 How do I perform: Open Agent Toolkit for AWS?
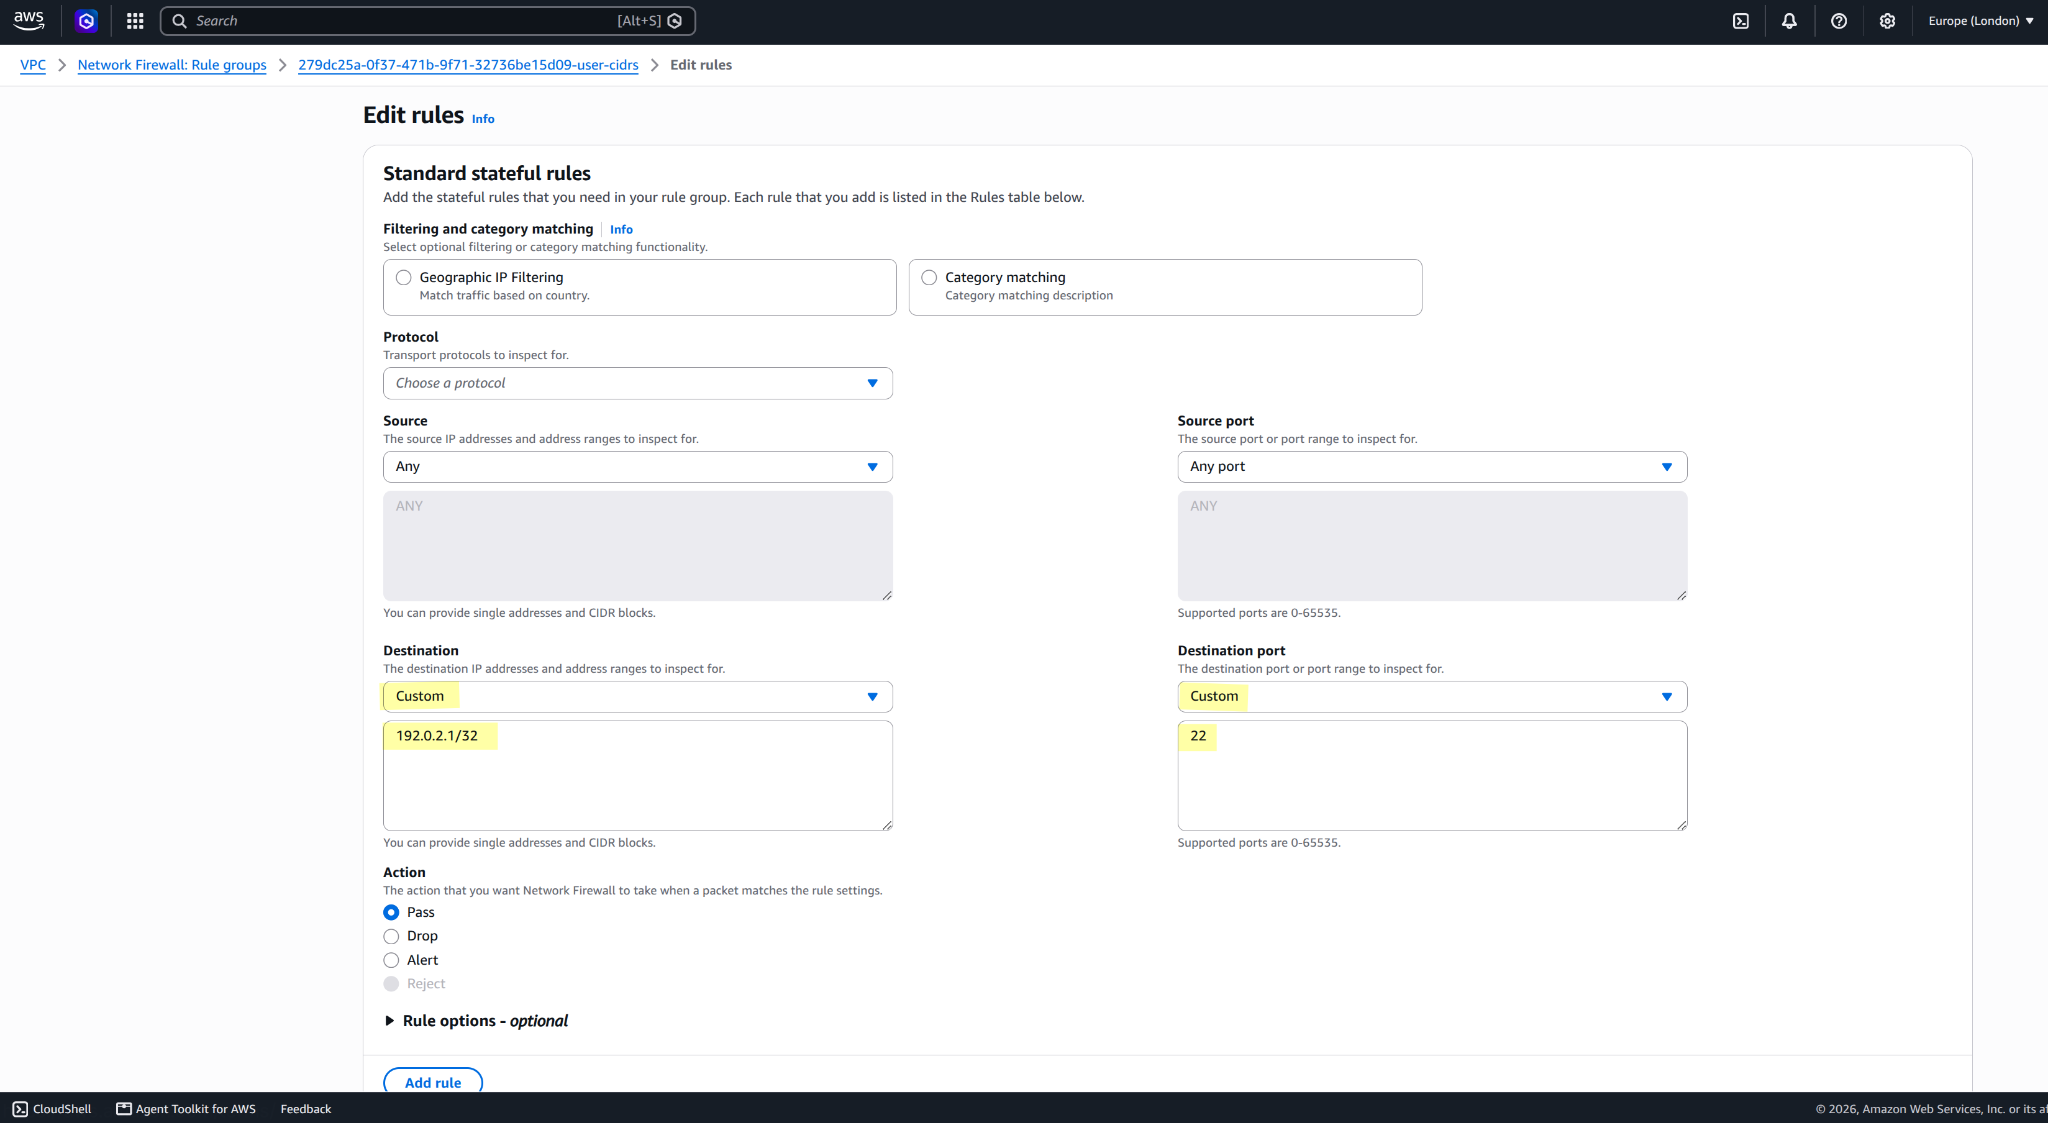pos(186,1109)
